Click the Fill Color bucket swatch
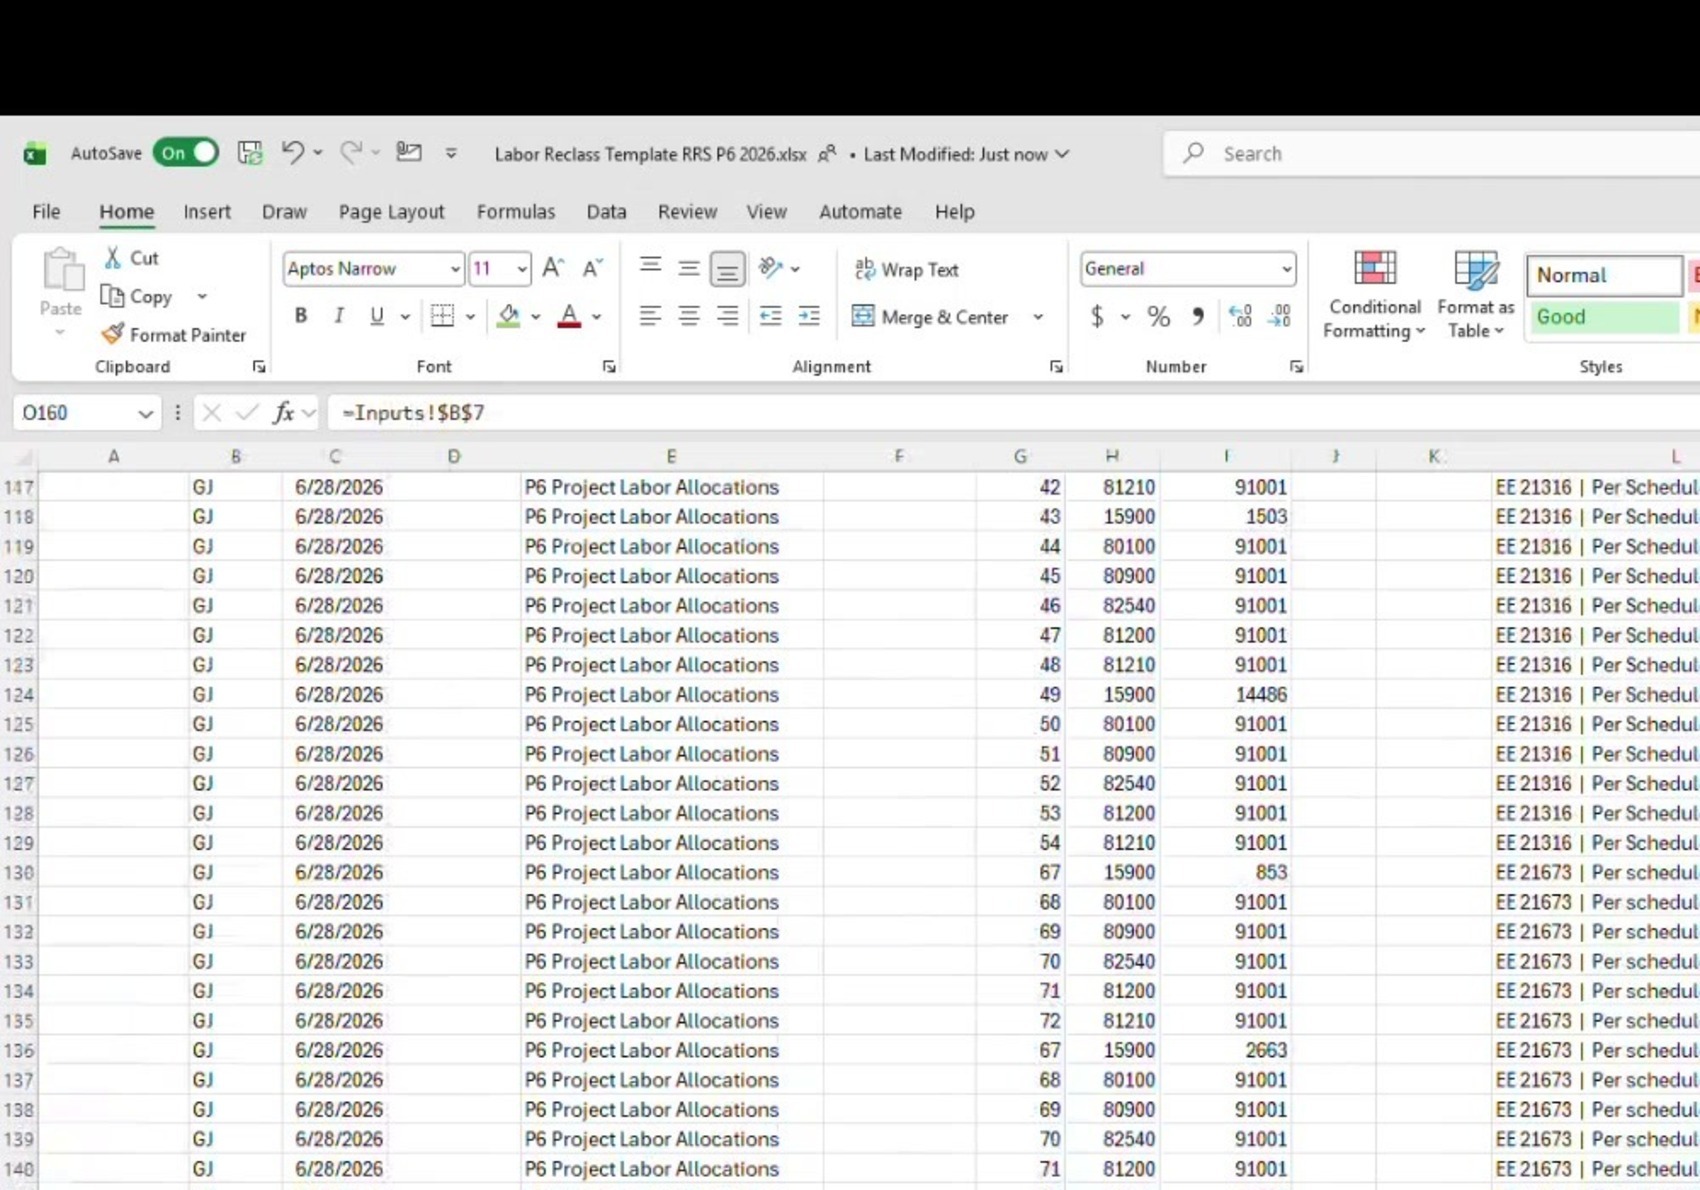Viewport: 1700px width, 1190px height. 508,316
